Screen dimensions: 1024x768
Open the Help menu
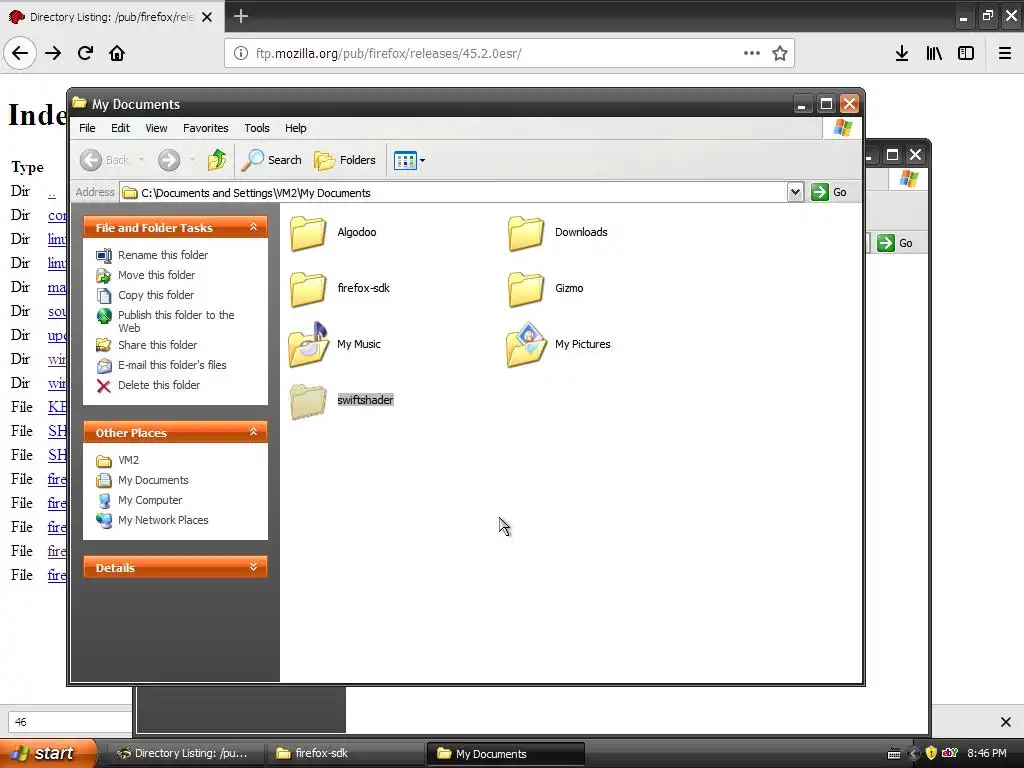[x=295, y=128]
